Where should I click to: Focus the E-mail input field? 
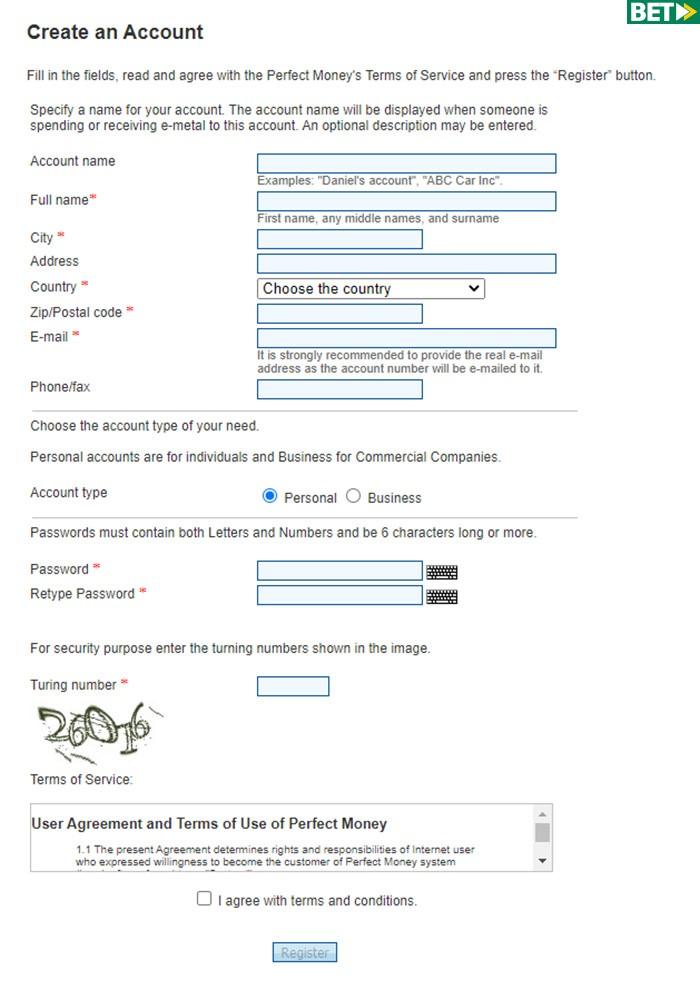406,339
